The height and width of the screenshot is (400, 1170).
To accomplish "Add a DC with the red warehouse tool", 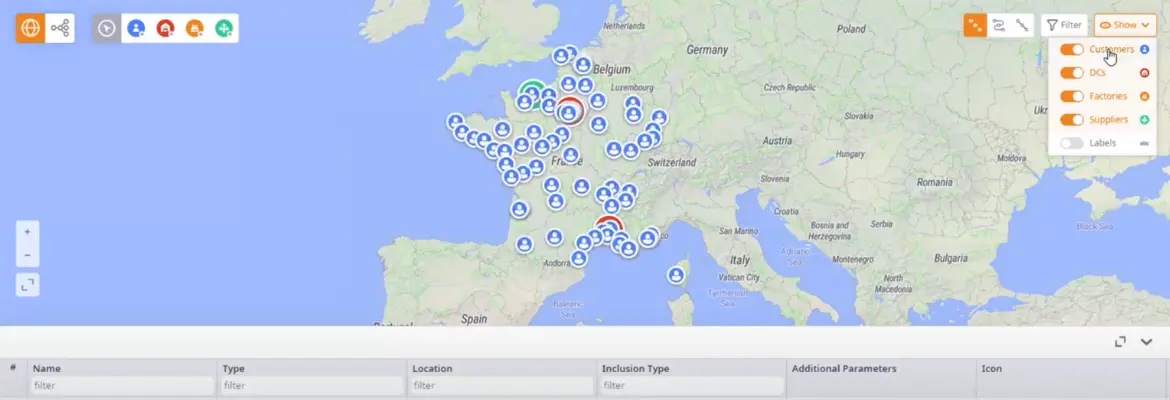I will pyautogui.click(x=165, y=28).
